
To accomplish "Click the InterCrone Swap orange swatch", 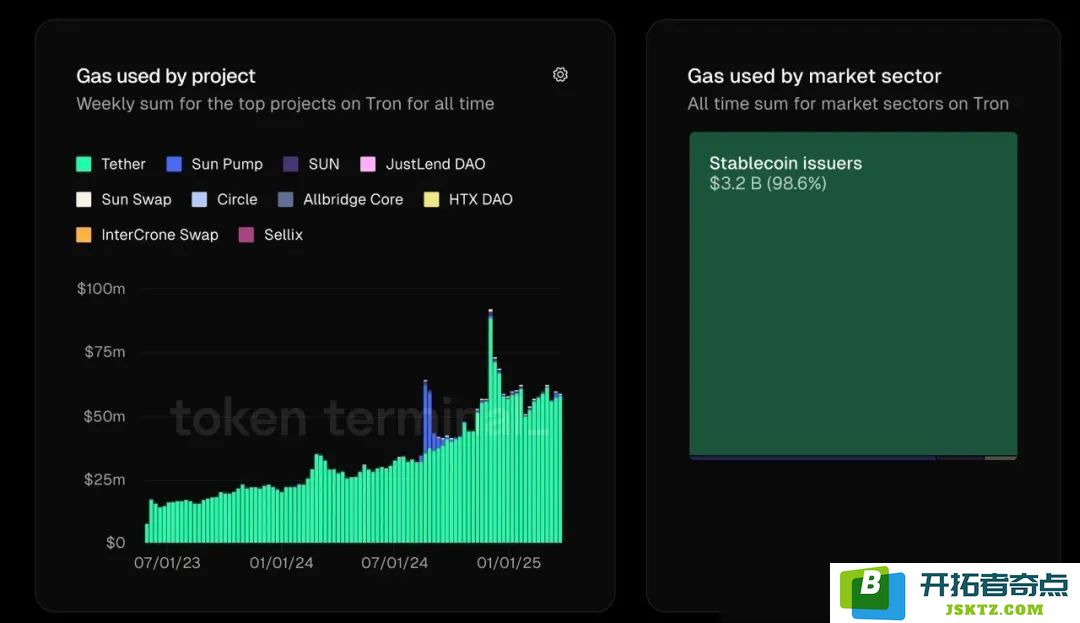I will (x=83, y=235).
